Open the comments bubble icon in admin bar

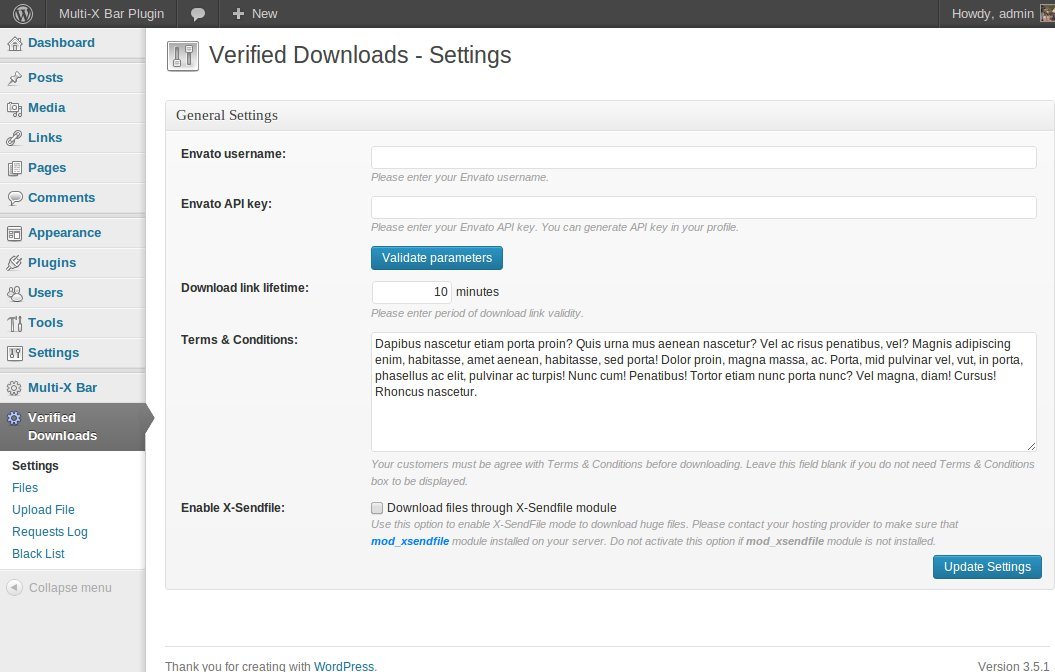(x=198, y=14)
